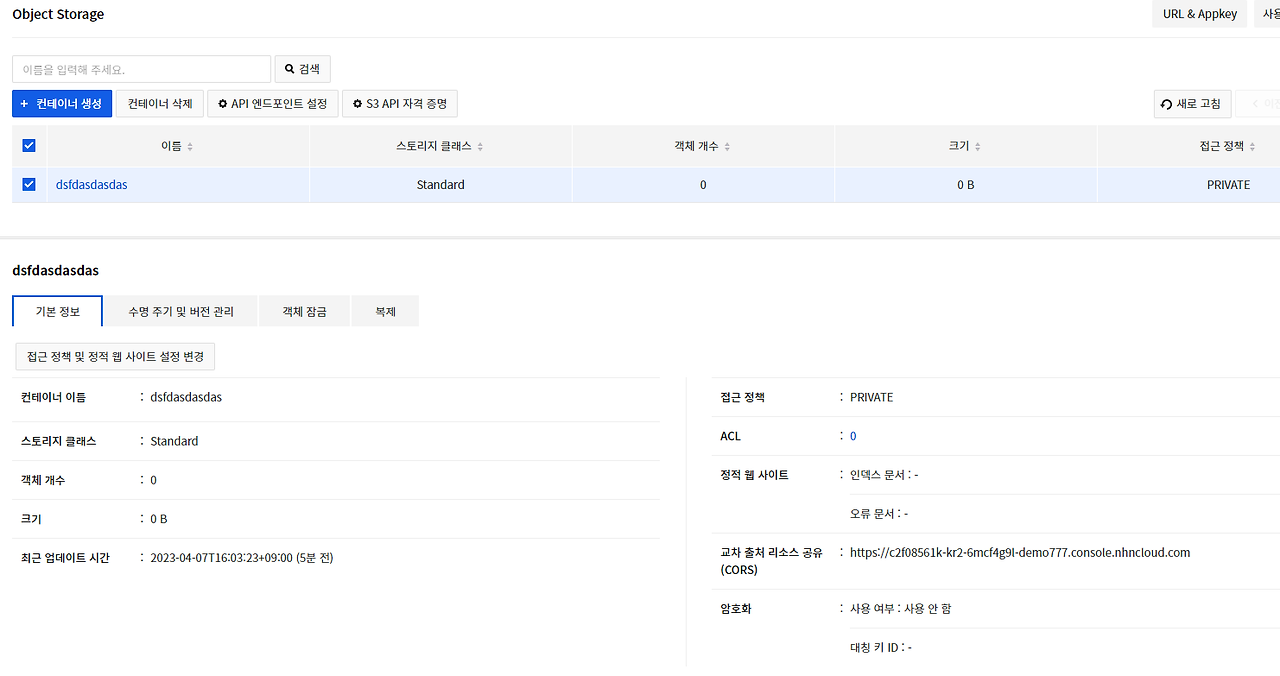Click the PRIVATE cell in the table row
This screenshot has height=676, width=1280.
[x=1228, y=185]
